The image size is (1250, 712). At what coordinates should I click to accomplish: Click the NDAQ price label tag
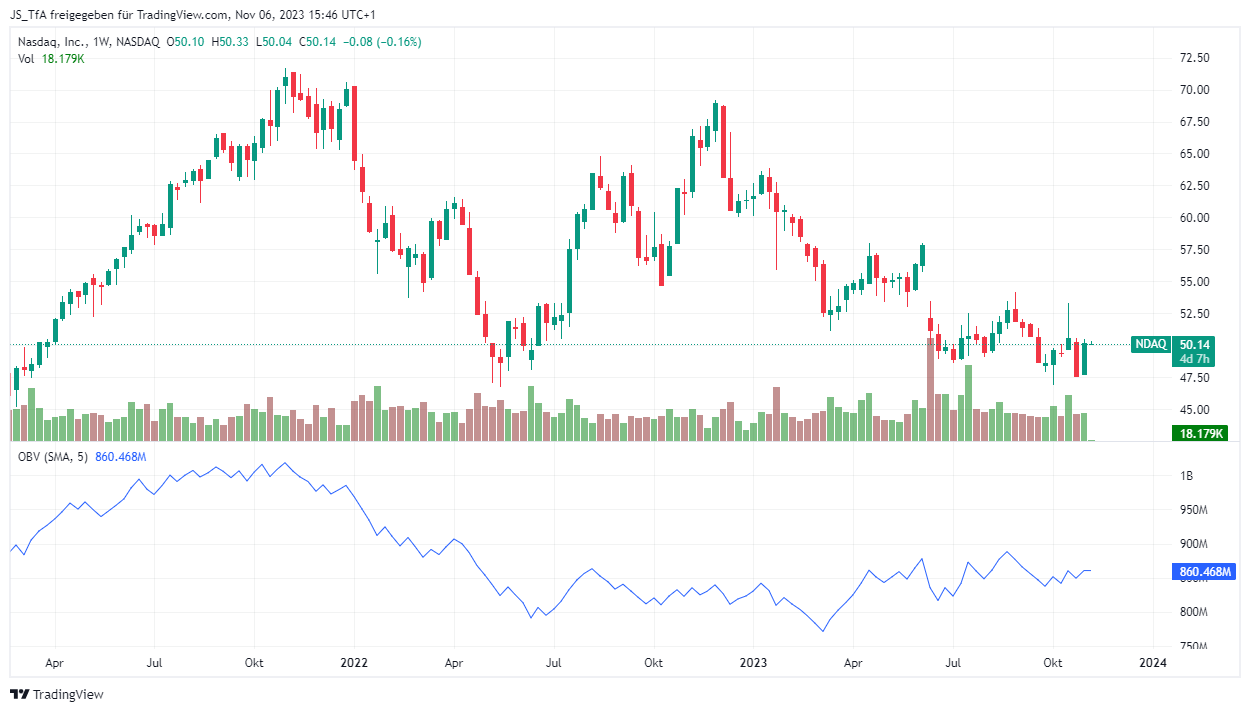pyautogui.click(x=1150, y=344)
